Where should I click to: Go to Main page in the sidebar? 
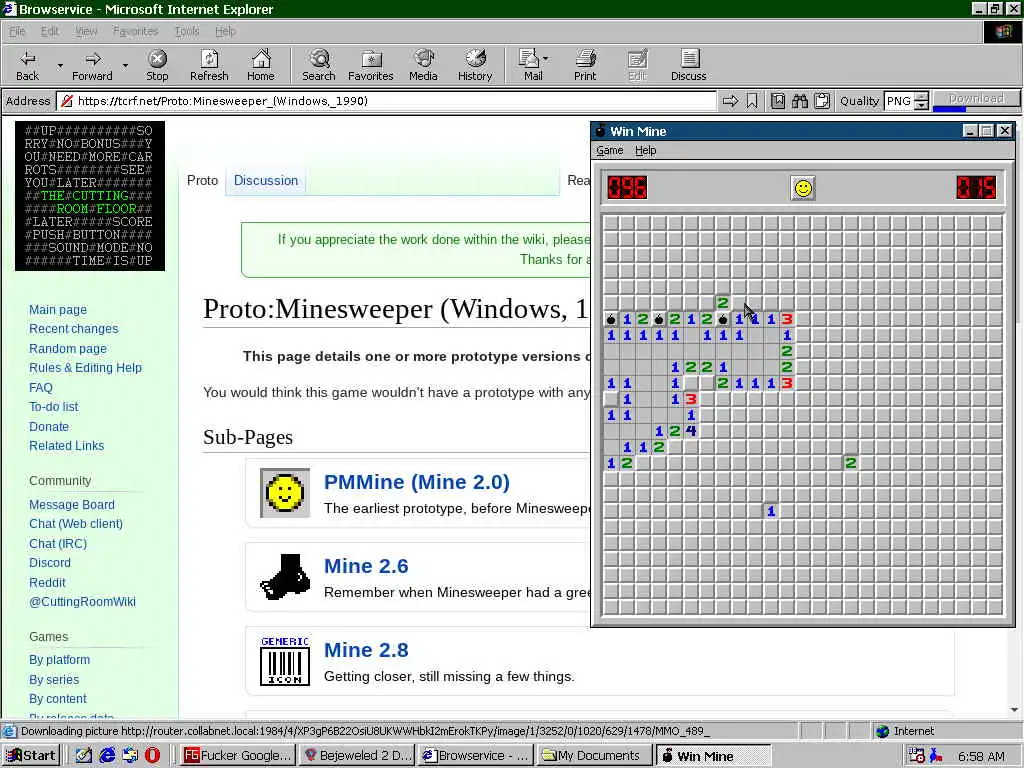click(x=57, y=310)
